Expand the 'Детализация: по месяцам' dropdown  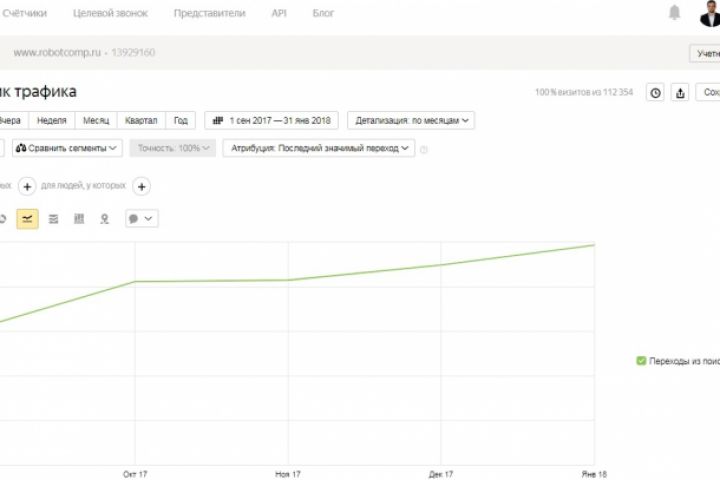point(411,120)
